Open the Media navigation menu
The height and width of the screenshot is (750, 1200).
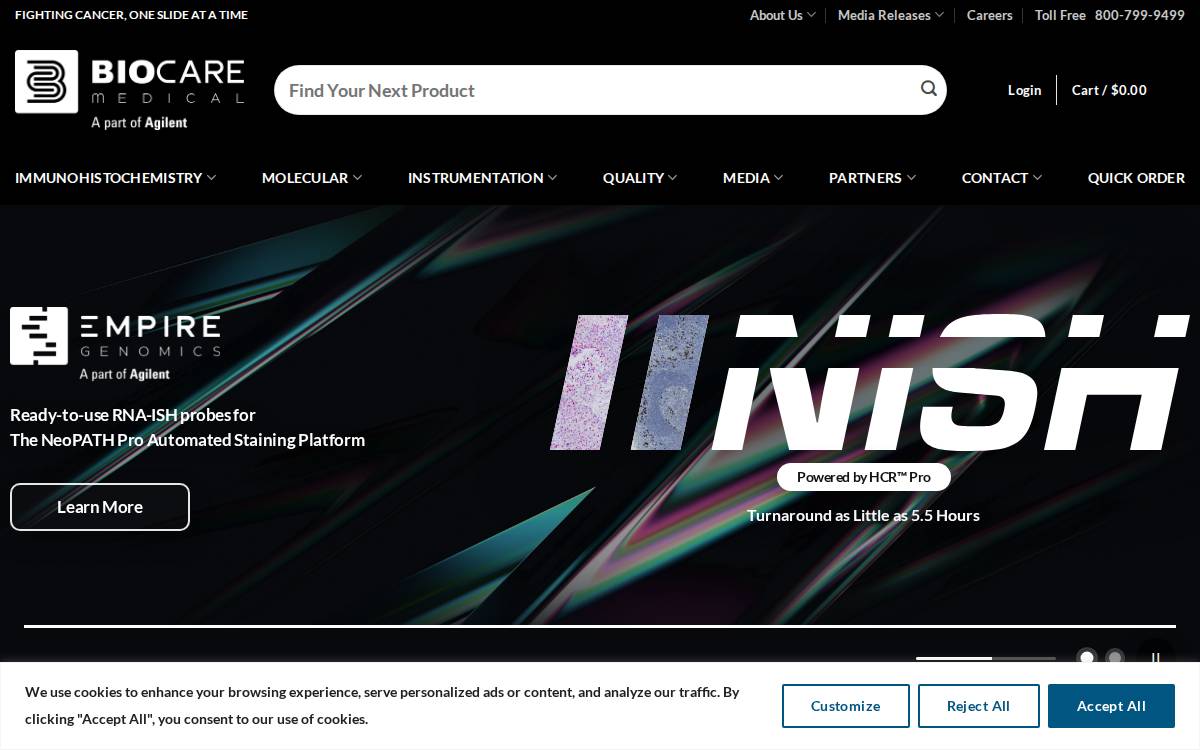click(x=753, y=178)
